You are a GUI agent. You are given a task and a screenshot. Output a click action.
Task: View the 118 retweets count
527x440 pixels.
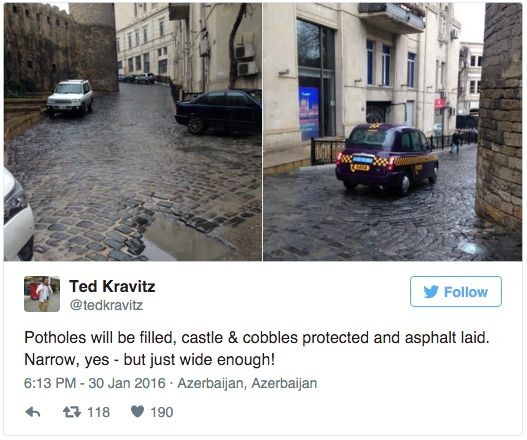click(x=98, y=412)
